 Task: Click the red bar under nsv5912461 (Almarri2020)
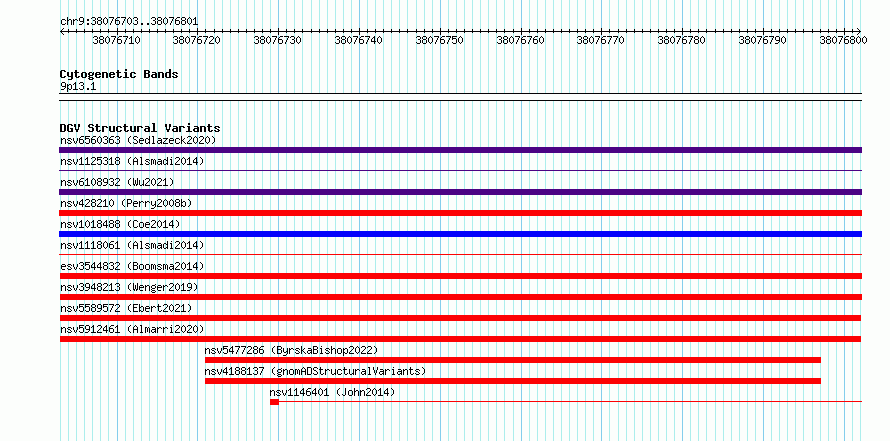point(460,339)
